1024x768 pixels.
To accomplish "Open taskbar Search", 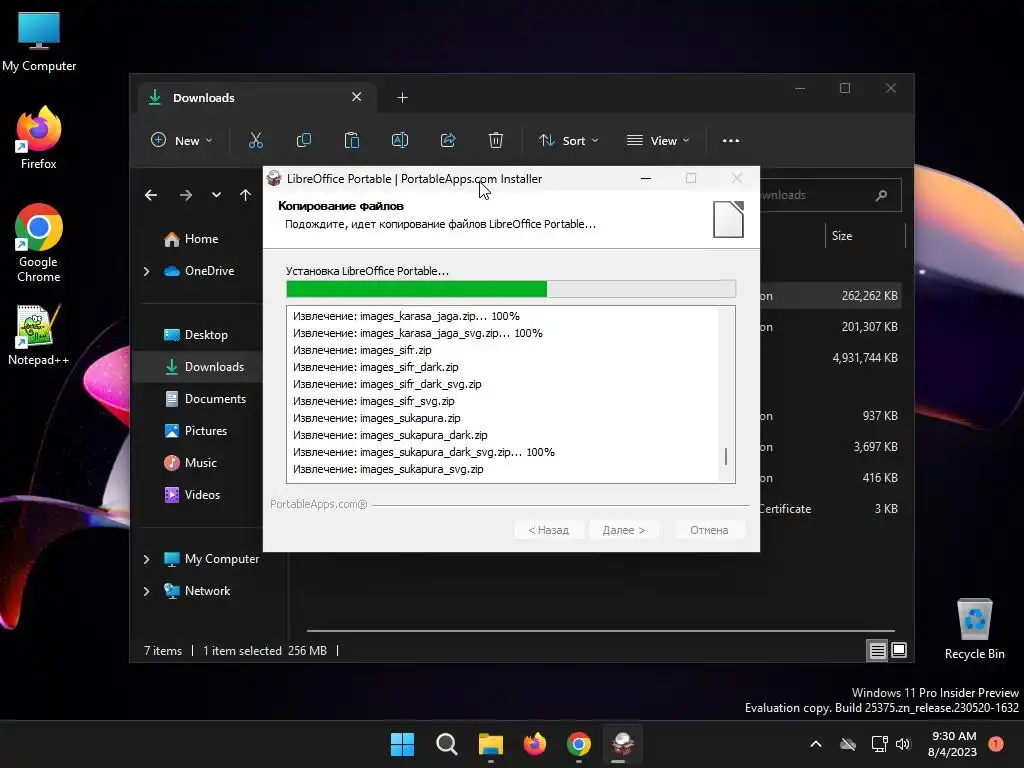I will pos(447,744).
